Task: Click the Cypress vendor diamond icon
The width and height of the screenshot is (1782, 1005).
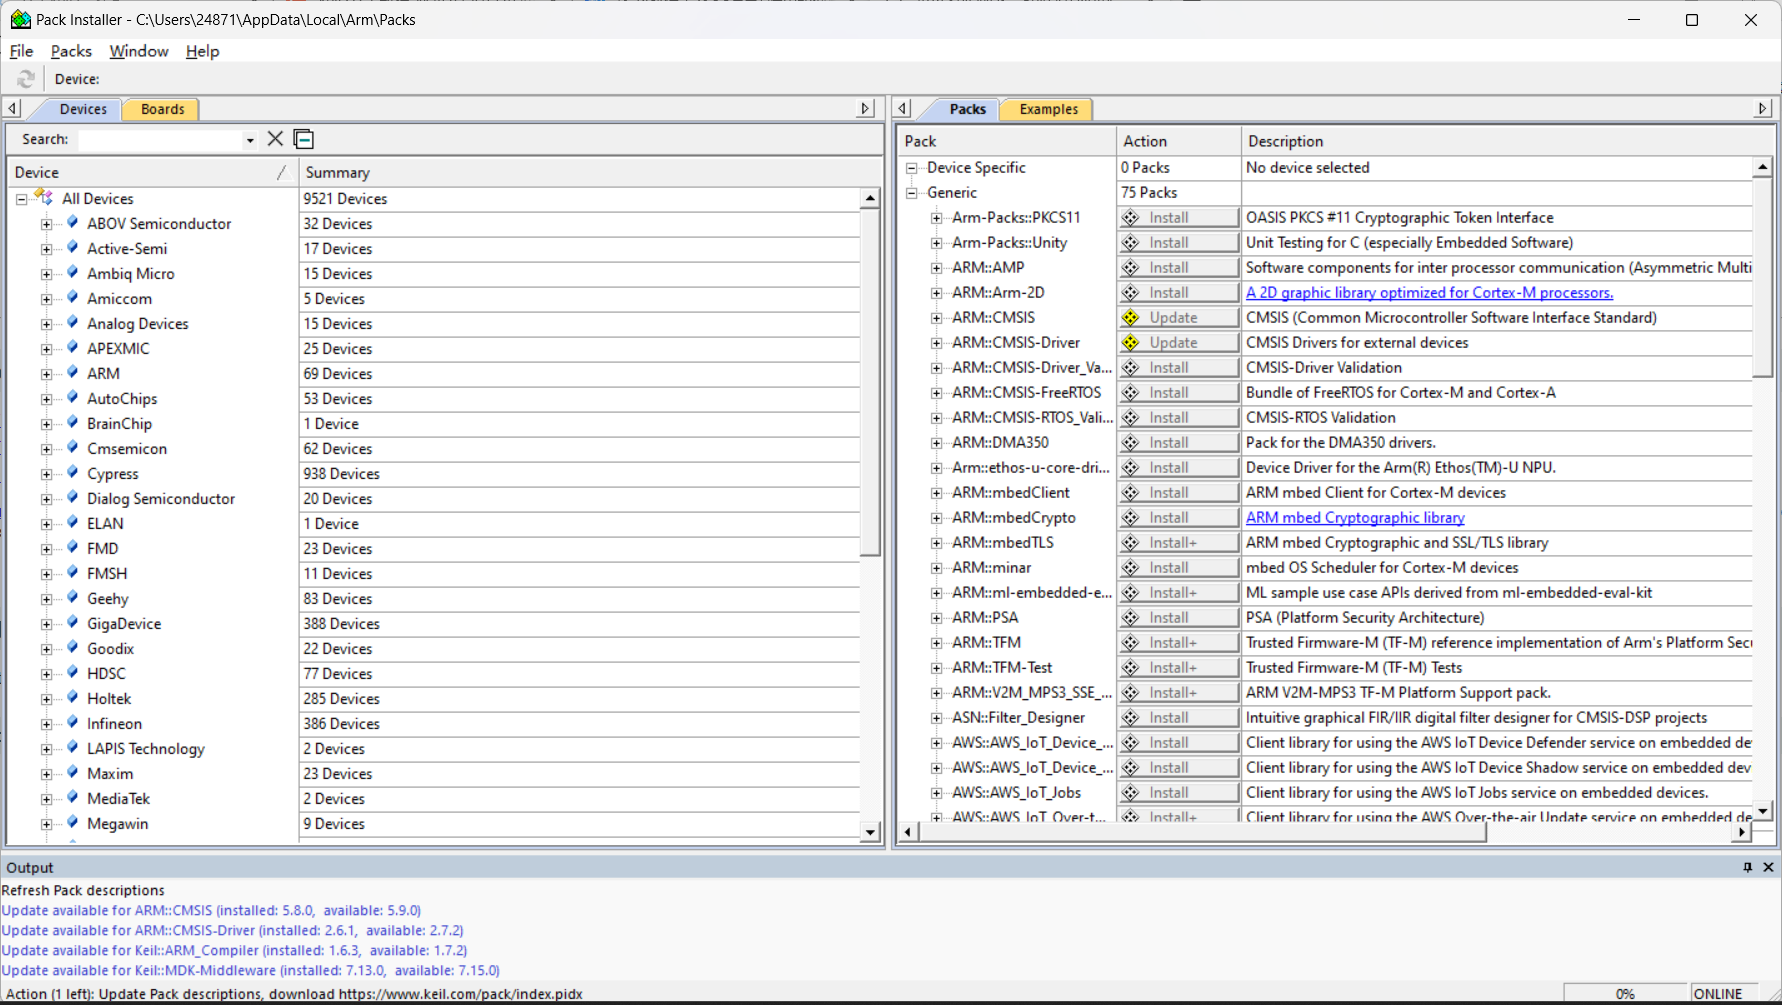Action: (72, 472)
